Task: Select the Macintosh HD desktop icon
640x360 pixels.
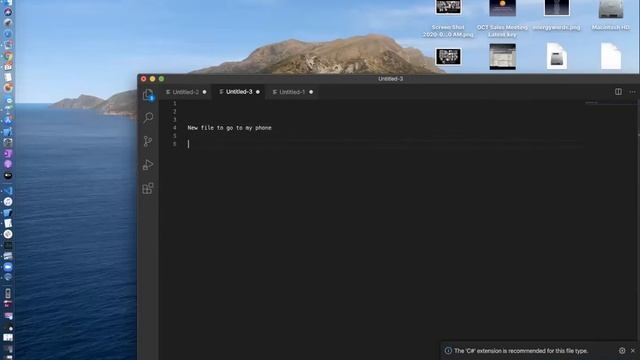Action: [611, 16]
